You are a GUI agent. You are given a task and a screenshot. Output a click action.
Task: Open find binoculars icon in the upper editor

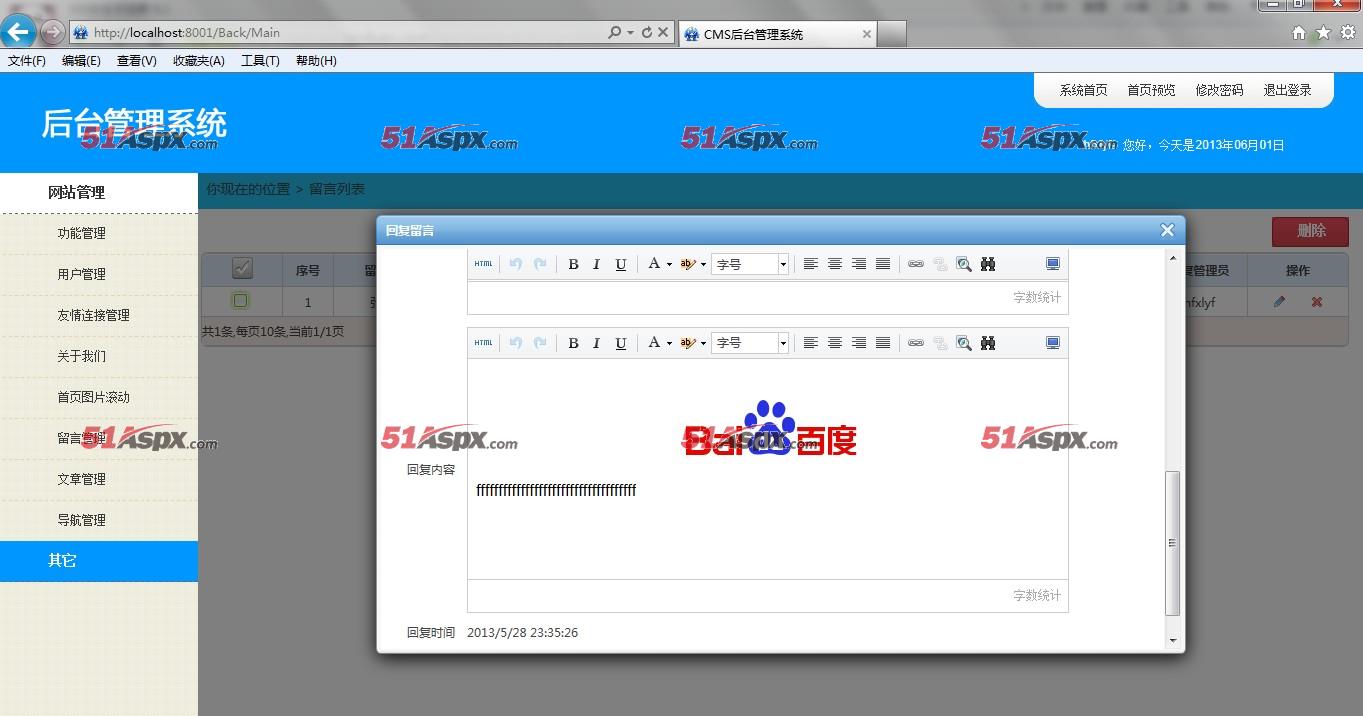(x=988, y=264)
